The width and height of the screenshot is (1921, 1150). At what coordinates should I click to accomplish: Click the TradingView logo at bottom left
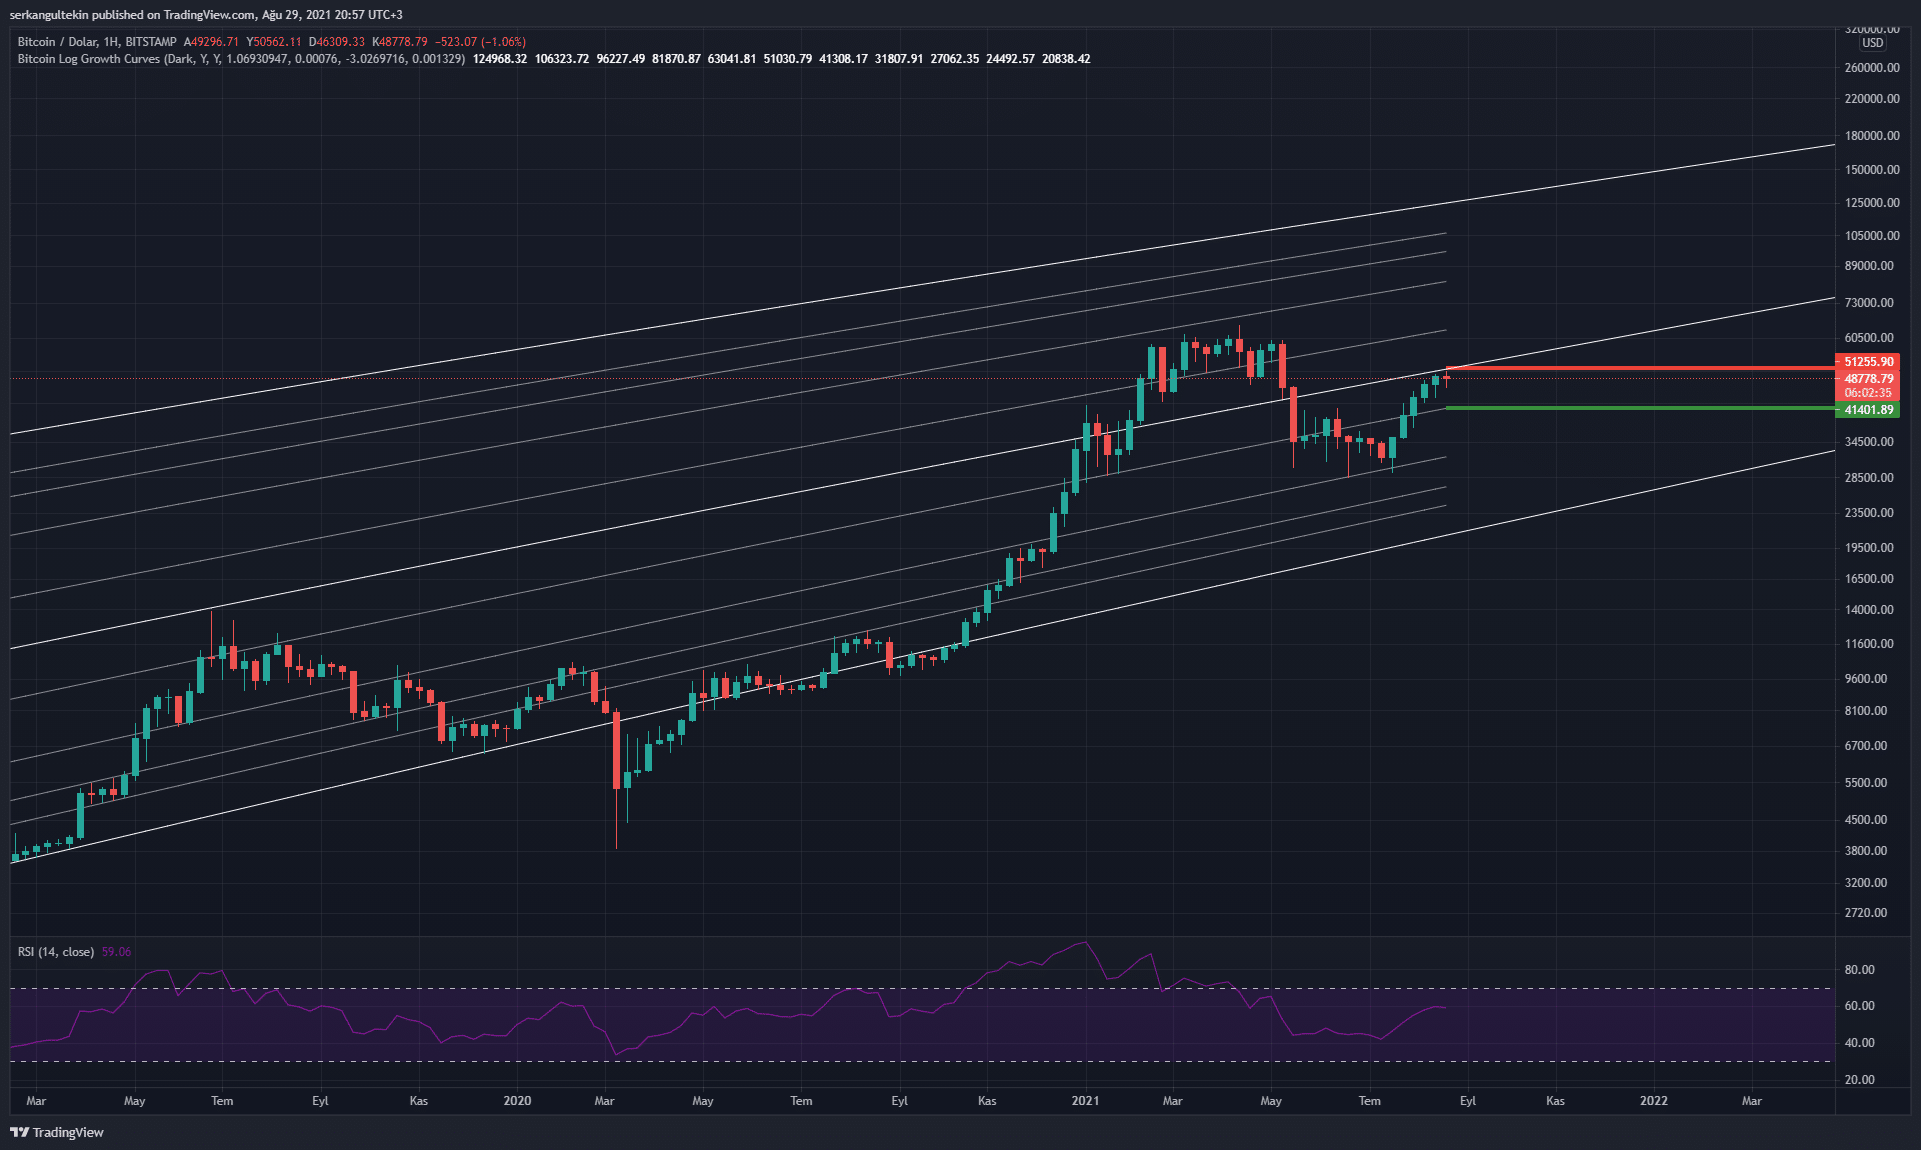pyautogui.click(x=57, y=1132)
